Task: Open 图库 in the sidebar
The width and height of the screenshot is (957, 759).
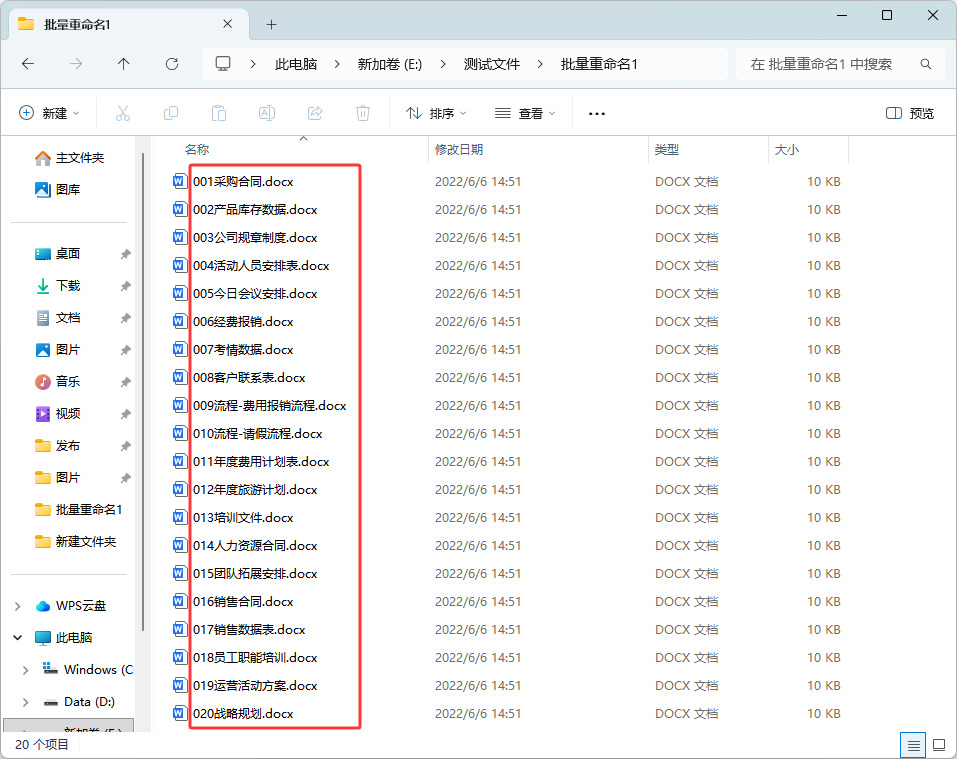Action: click(57, 190)
